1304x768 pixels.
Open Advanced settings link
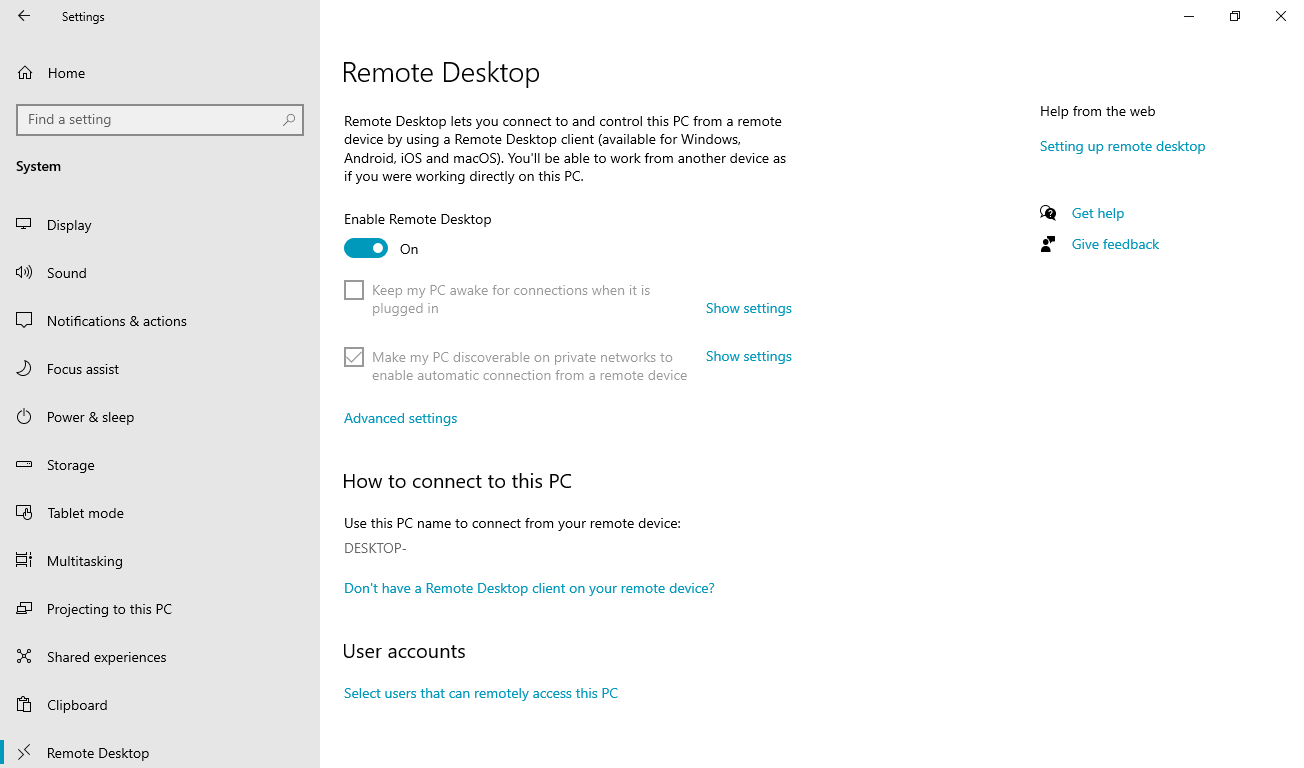400,417
